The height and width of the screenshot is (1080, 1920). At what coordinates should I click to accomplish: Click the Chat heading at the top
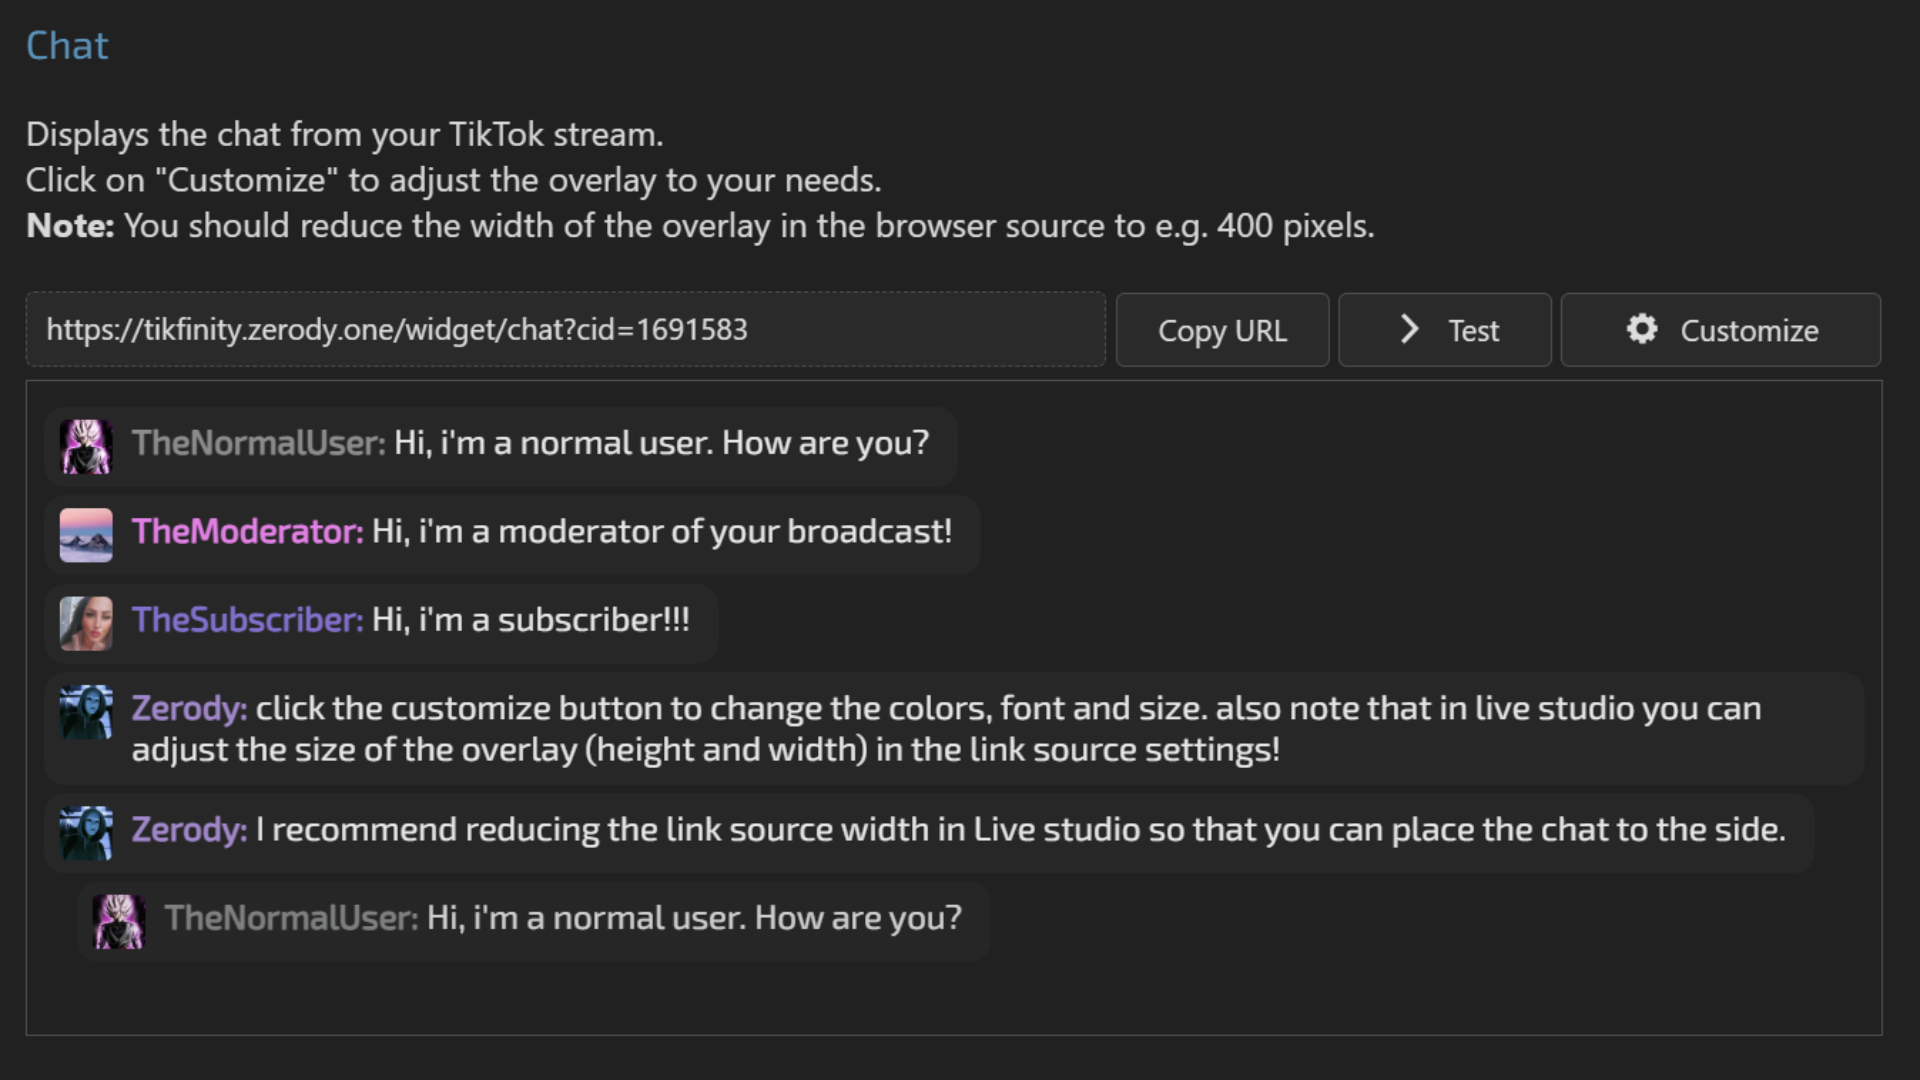67,45
